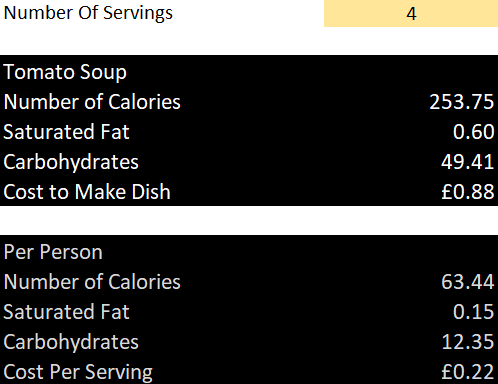498x384 pixels.
Task: Click the Cost Per Serving label
Action: (x=78, y=372)
